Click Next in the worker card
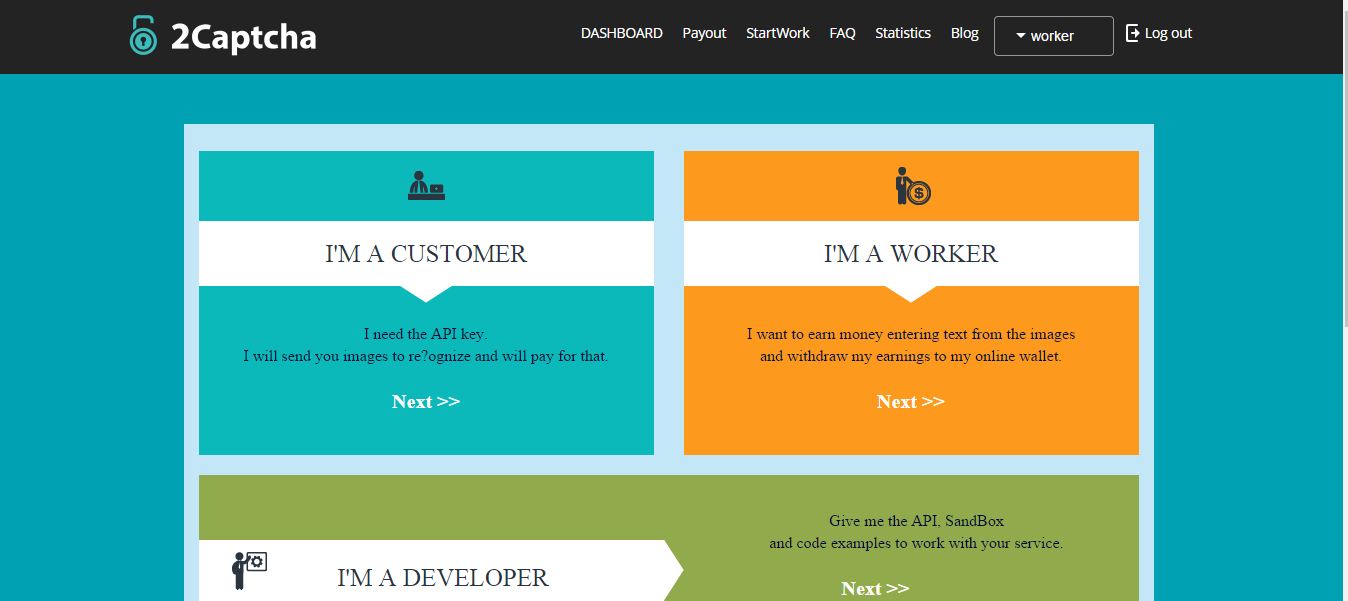 tap(910, 402)
